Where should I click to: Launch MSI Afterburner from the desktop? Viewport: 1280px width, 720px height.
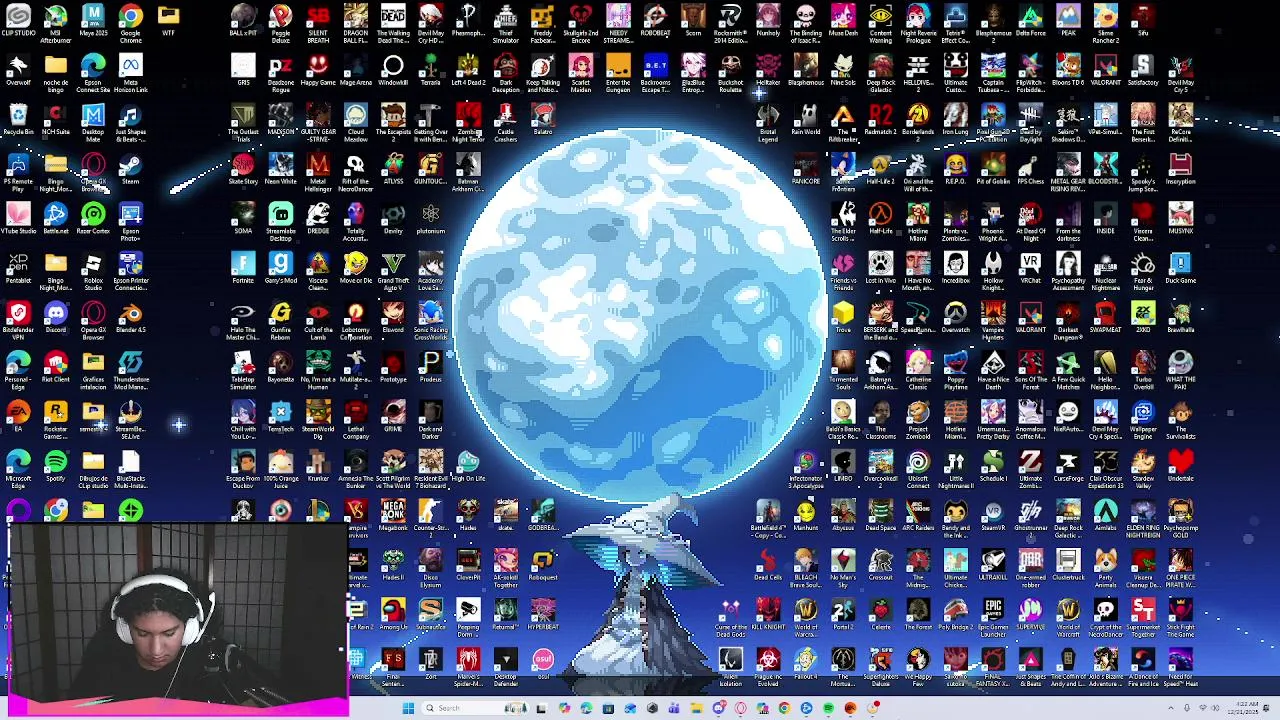click(56, 22)
